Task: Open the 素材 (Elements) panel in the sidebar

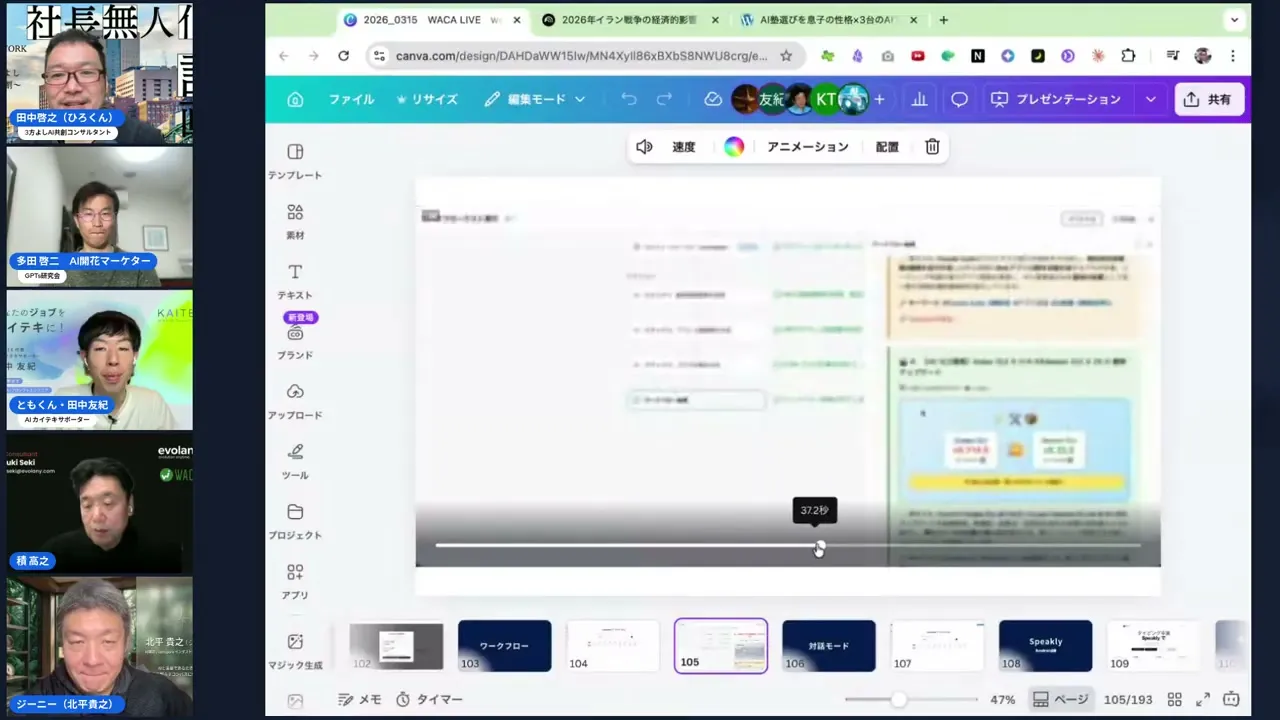Action: (x=295, y=220)
